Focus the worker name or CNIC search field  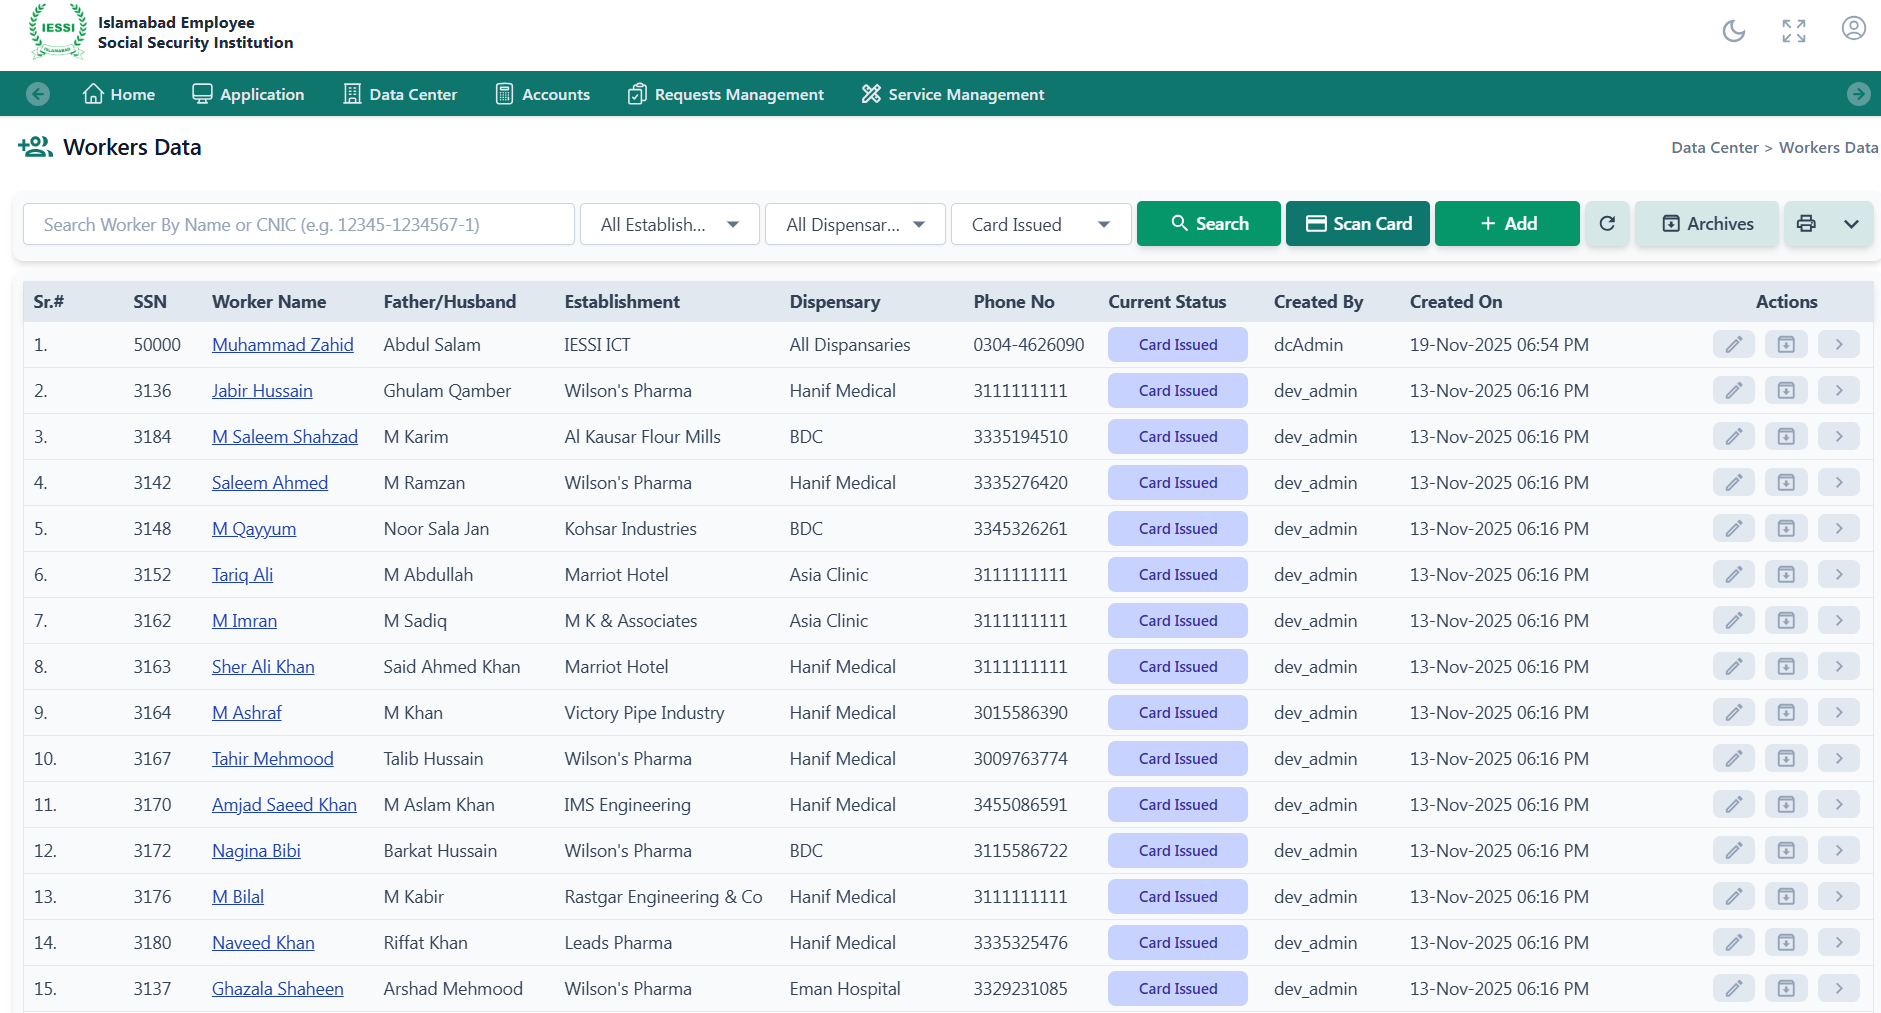point(298,225)
